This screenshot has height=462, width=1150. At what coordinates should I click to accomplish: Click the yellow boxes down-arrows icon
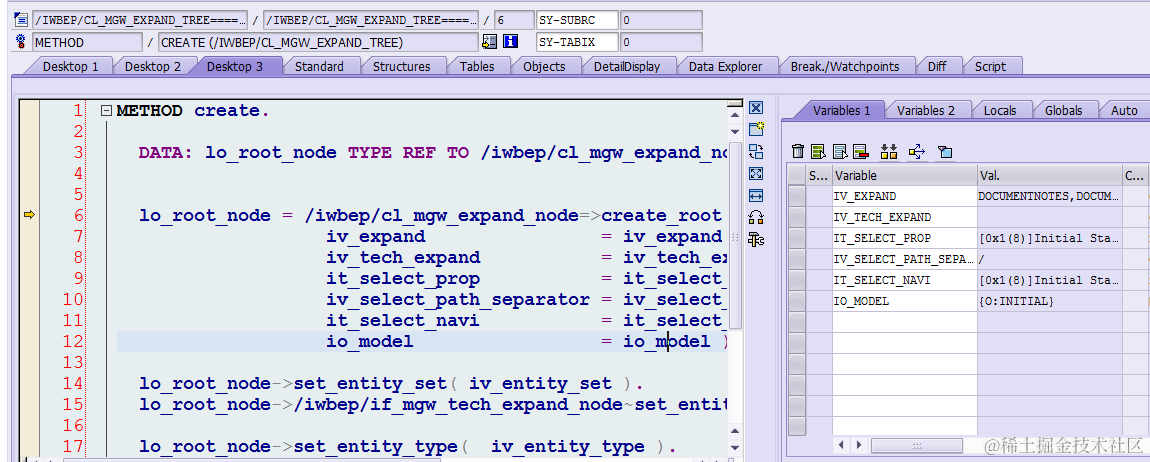point(889,152)
